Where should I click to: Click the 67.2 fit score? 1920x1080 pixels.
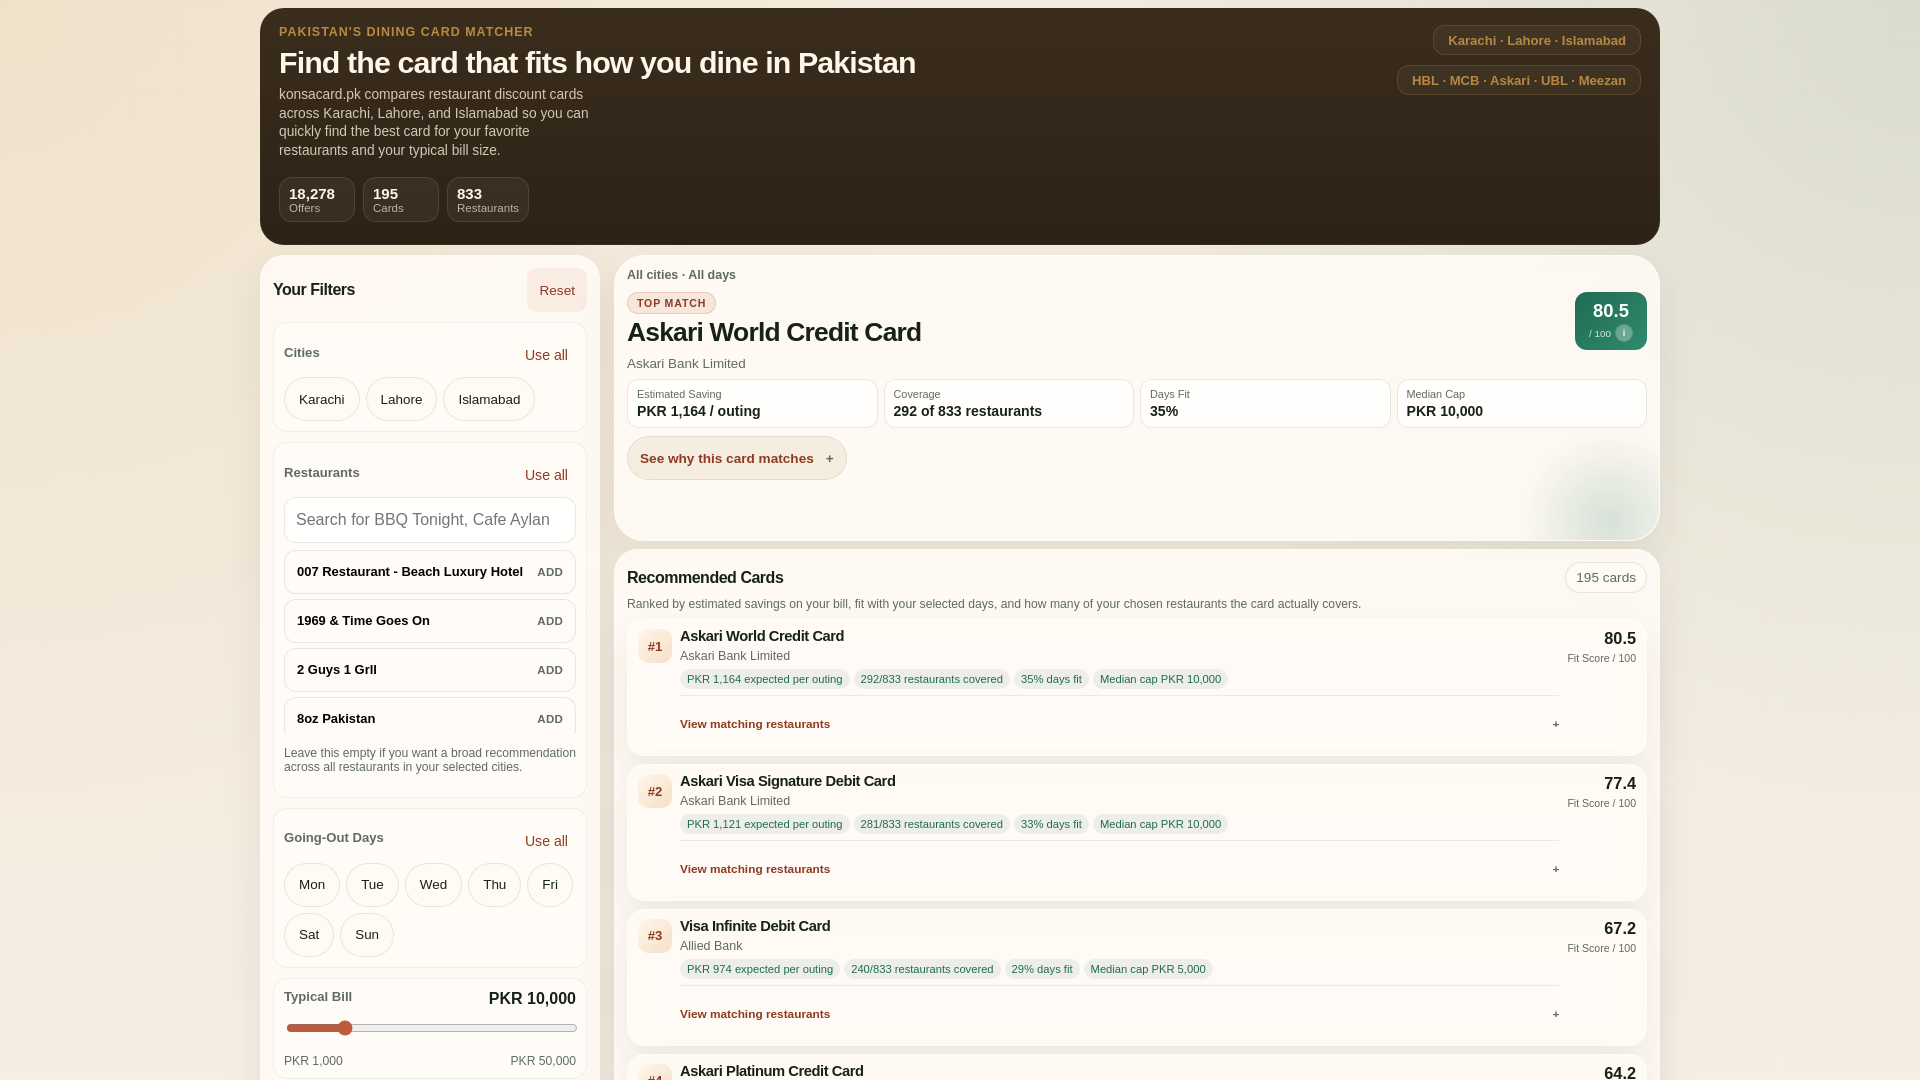(1620, 929)
